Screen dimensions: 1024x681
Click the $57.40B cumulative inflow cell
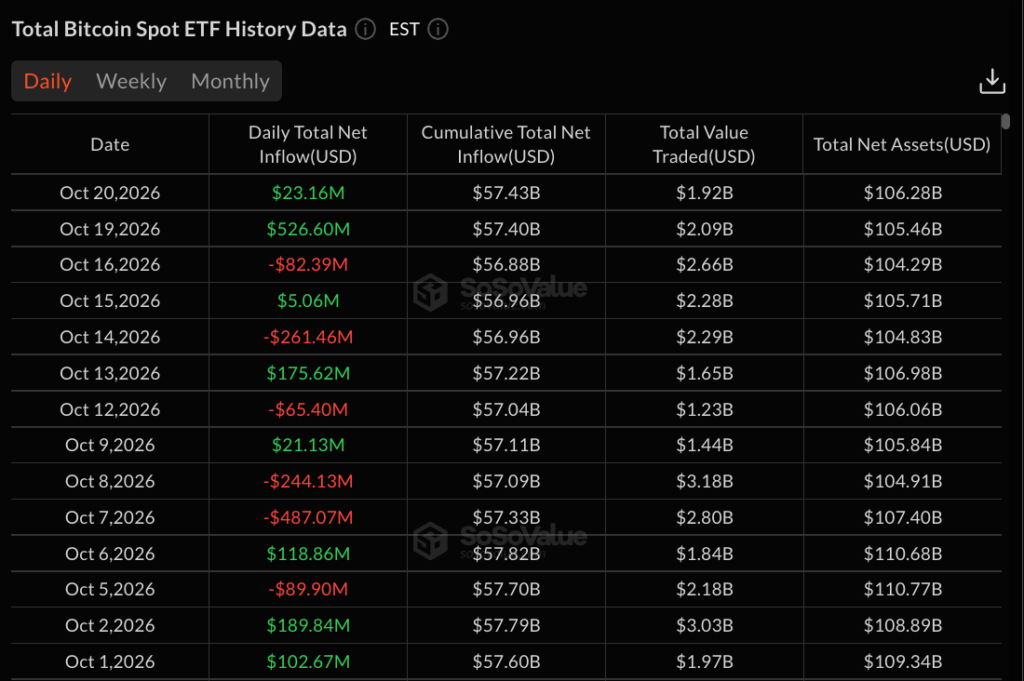point(506,229)
